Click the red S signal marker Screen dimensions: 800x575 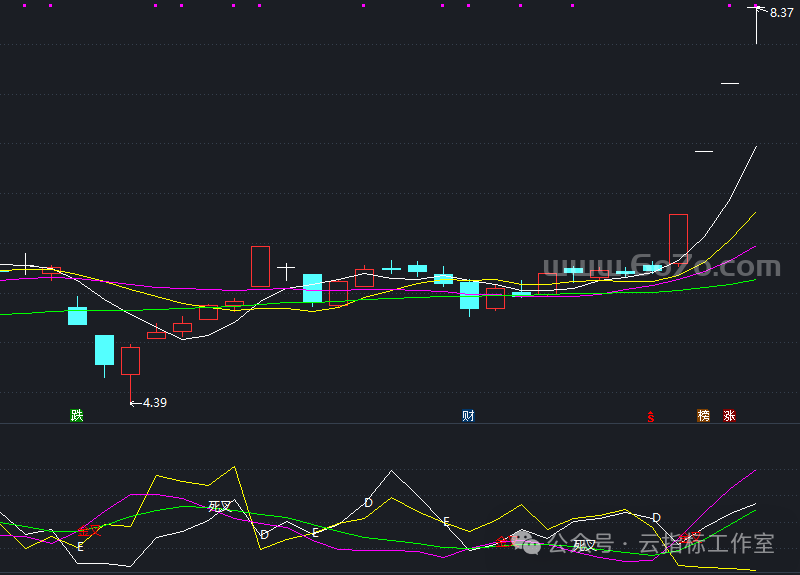pos(651,416)
